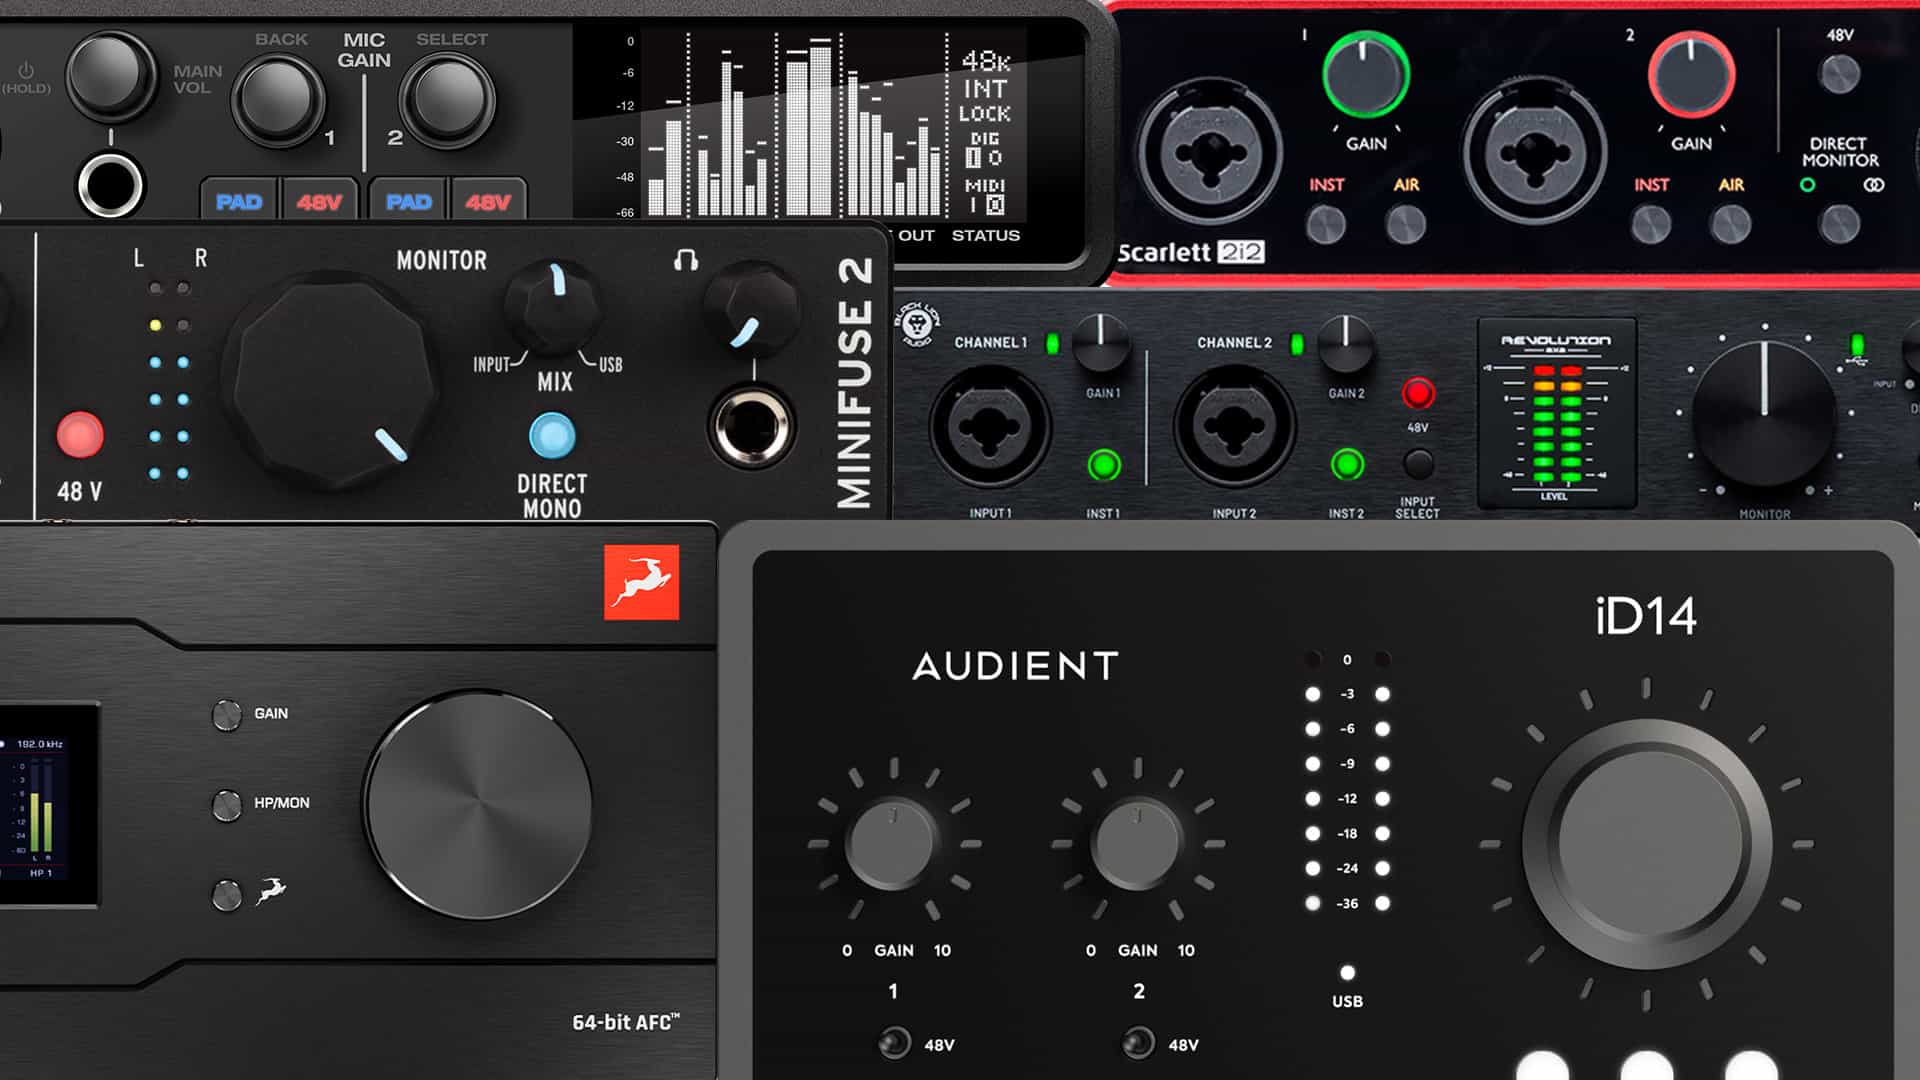Adjust the Audient GAIN 2 knob

point(1137,843)
